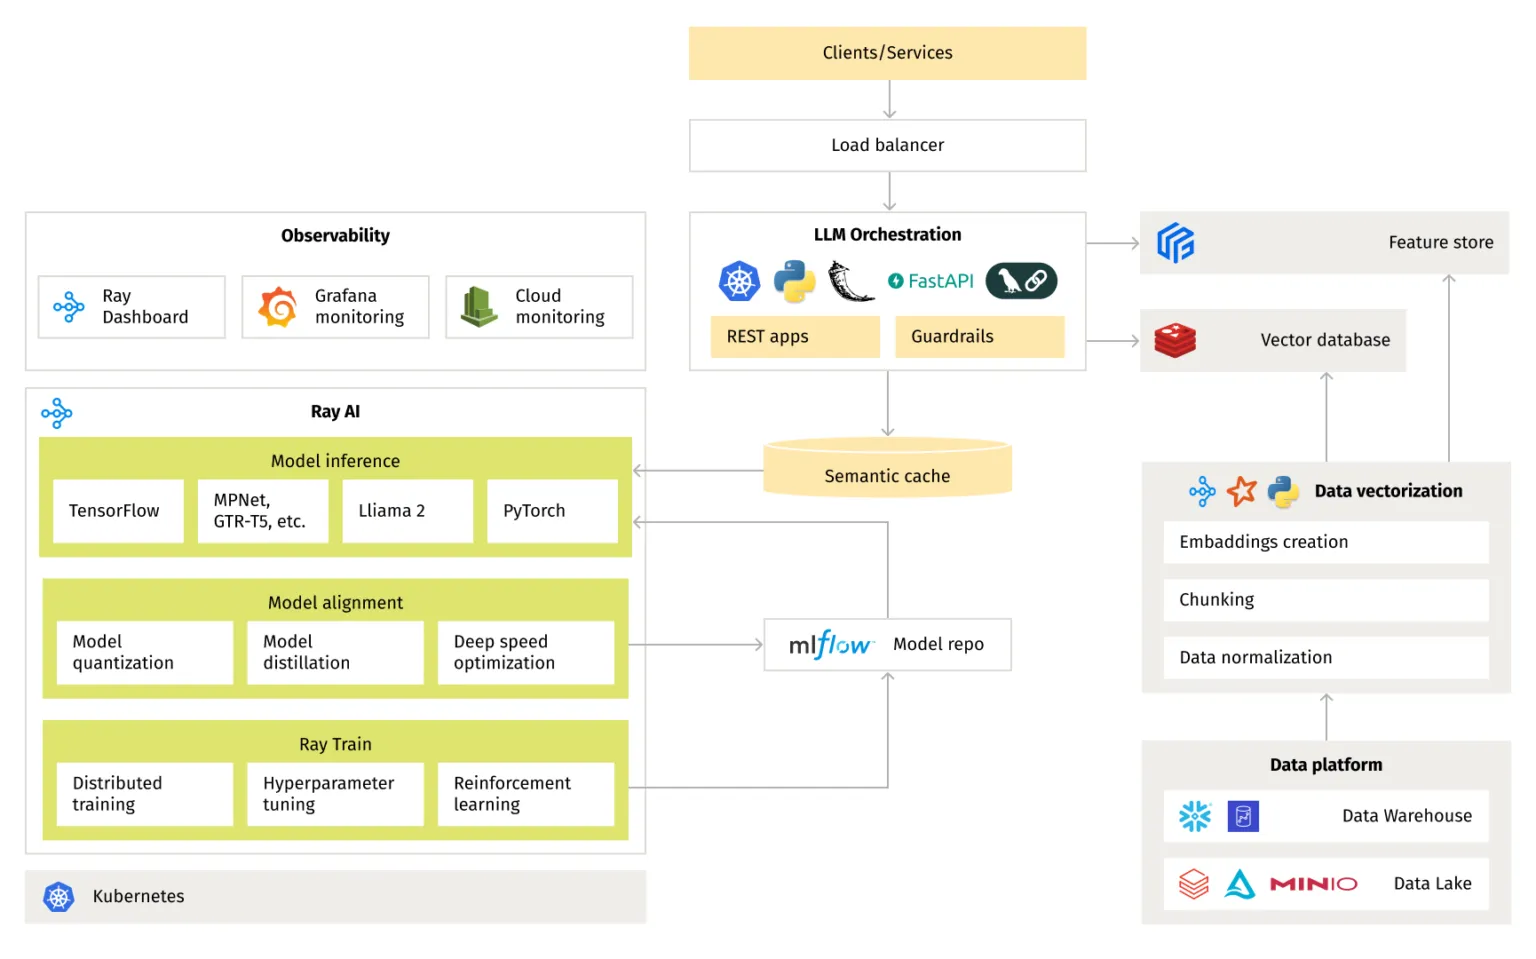1536x959 pixels.
Task: Click the Snowflake icon in Data Warehouse row
Action: pyautogui.click(x=1196, y=816)
